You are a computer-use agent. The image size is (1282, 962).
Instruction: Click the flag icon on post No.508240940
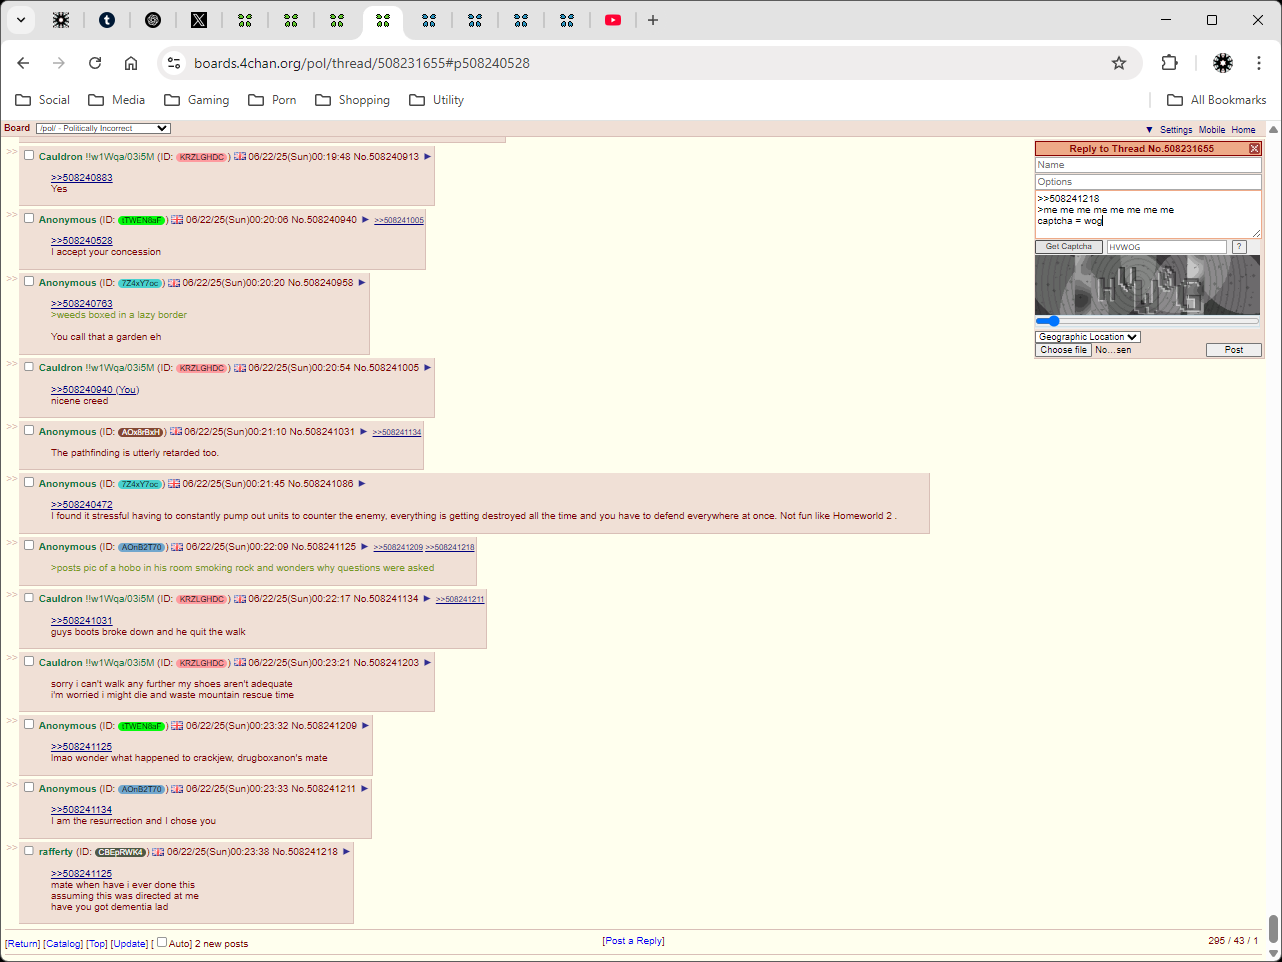(x=177, y=220)
